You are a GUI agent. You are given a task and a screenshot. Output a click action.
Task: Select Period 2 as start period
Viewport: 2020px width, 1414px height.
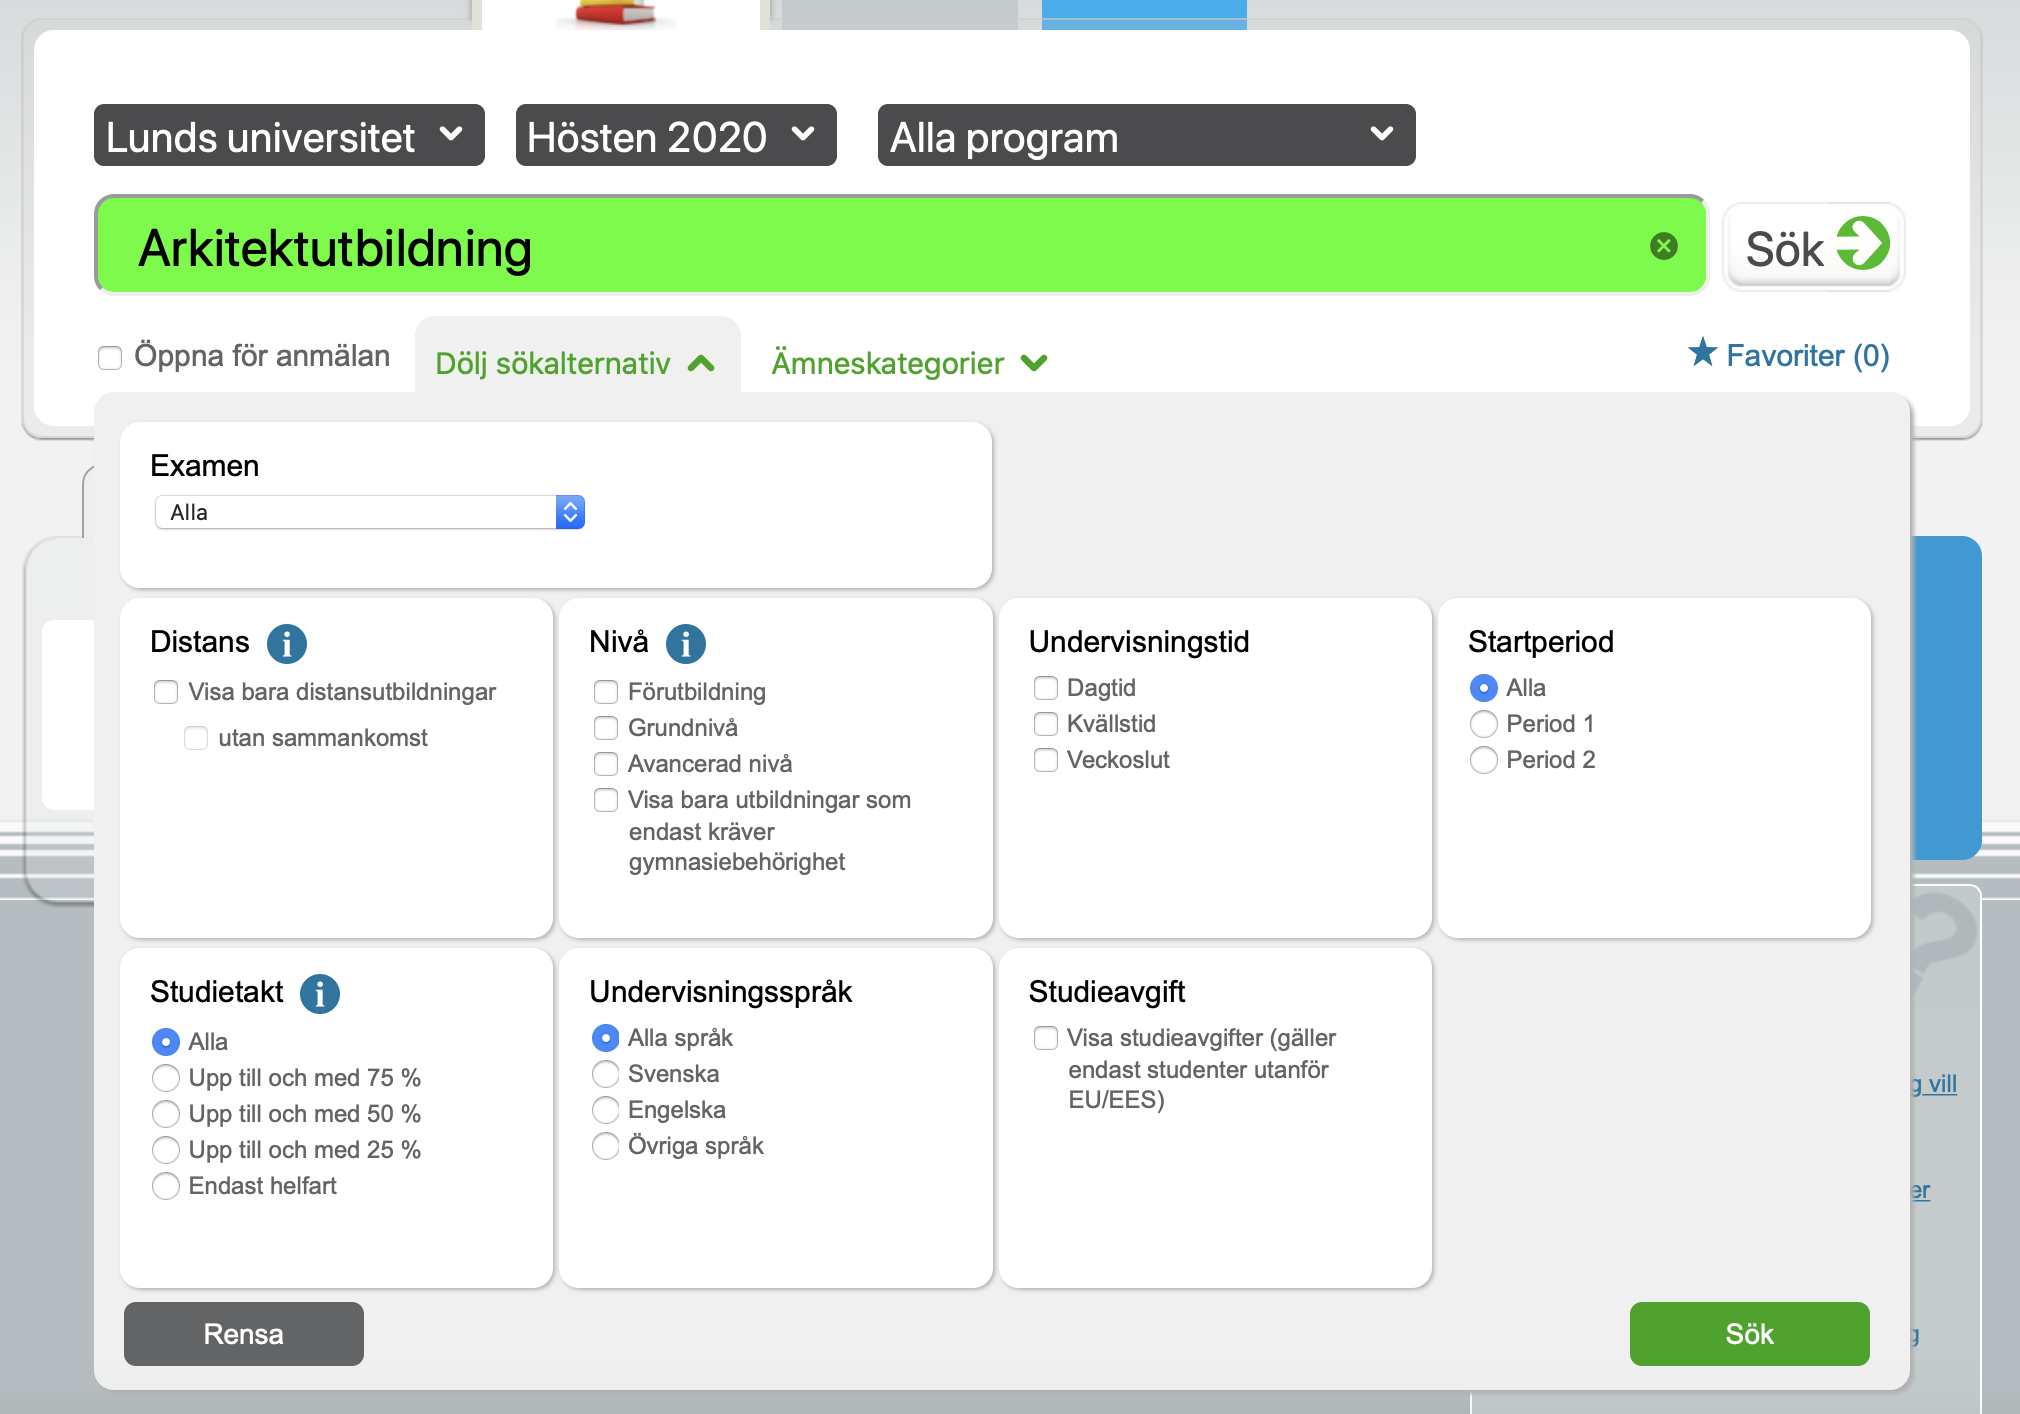(x=1483, y=760)
